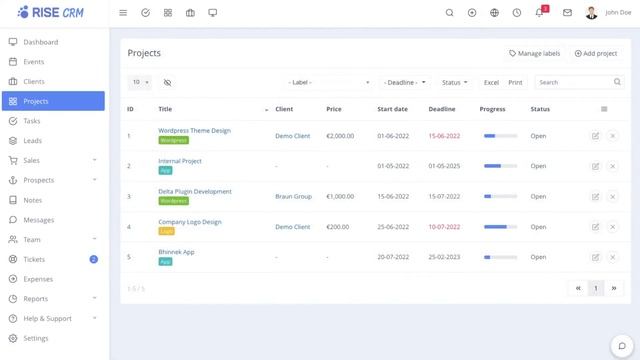Viewport: 640px width, 360px height.
Task: Open the Status filter dropdown
Action: pos(454,82)
